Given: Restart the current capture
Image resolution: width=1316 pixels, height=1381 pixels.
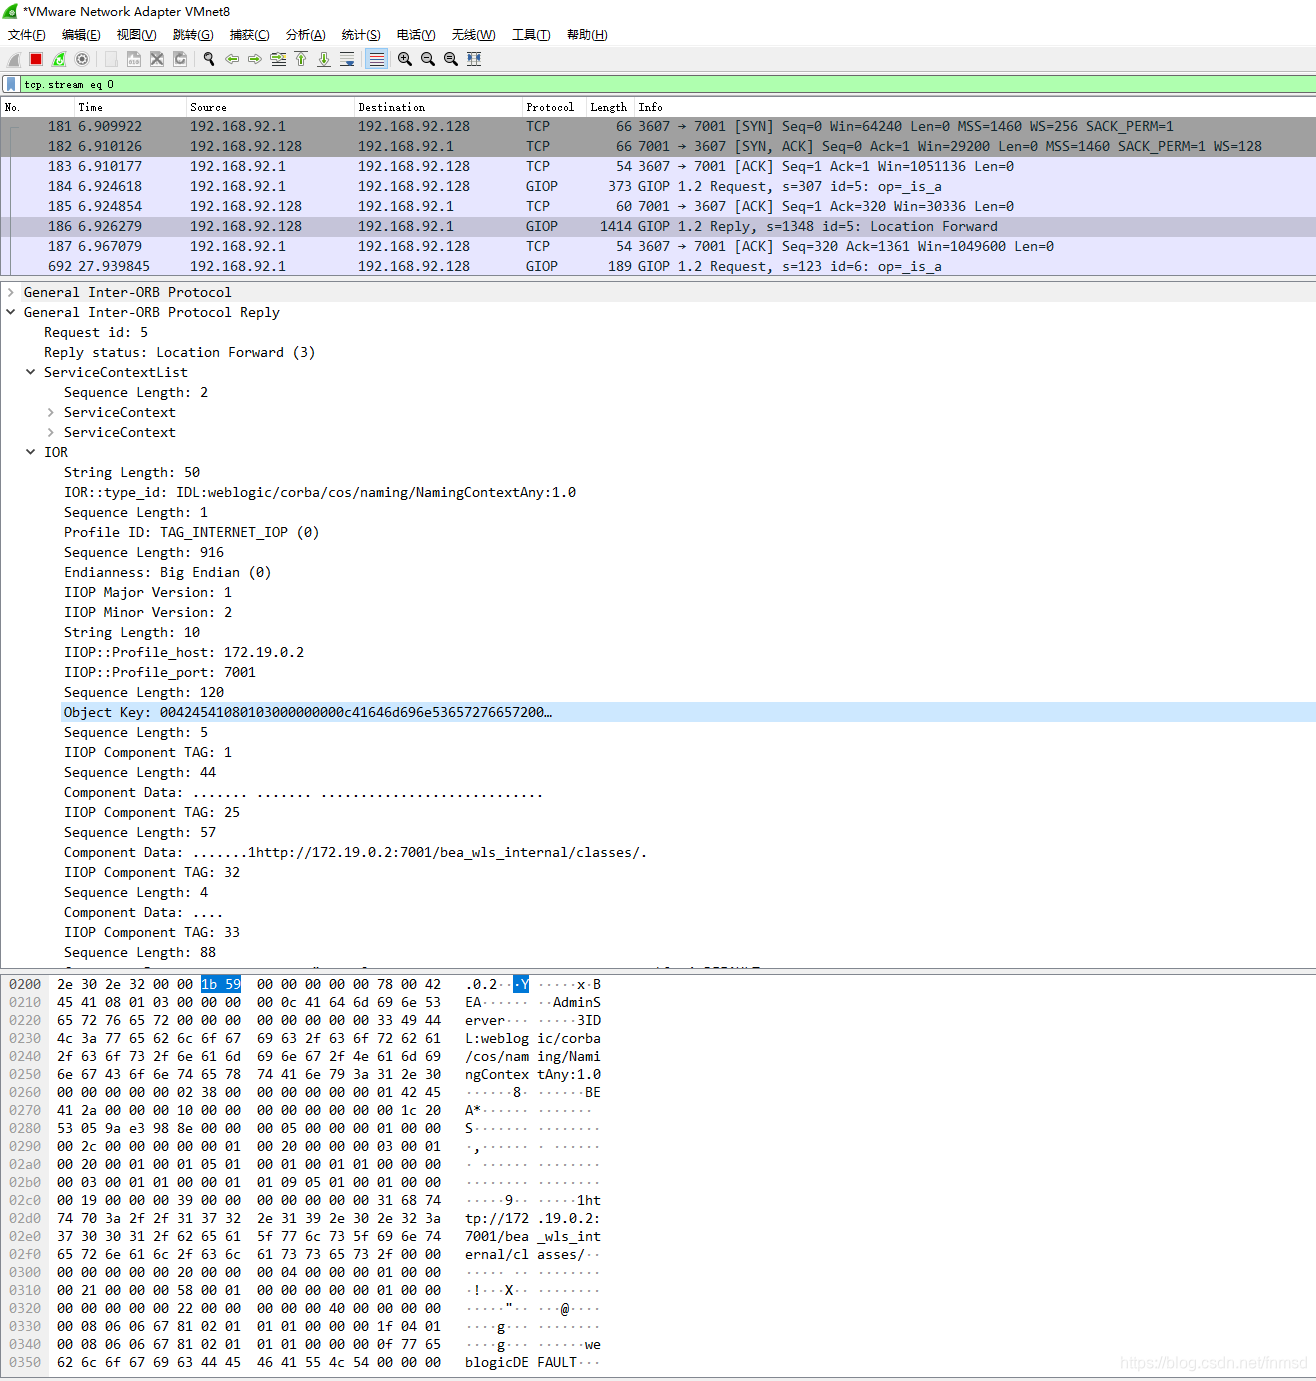Looking at the screenshot, I should [x=59, y=59].
